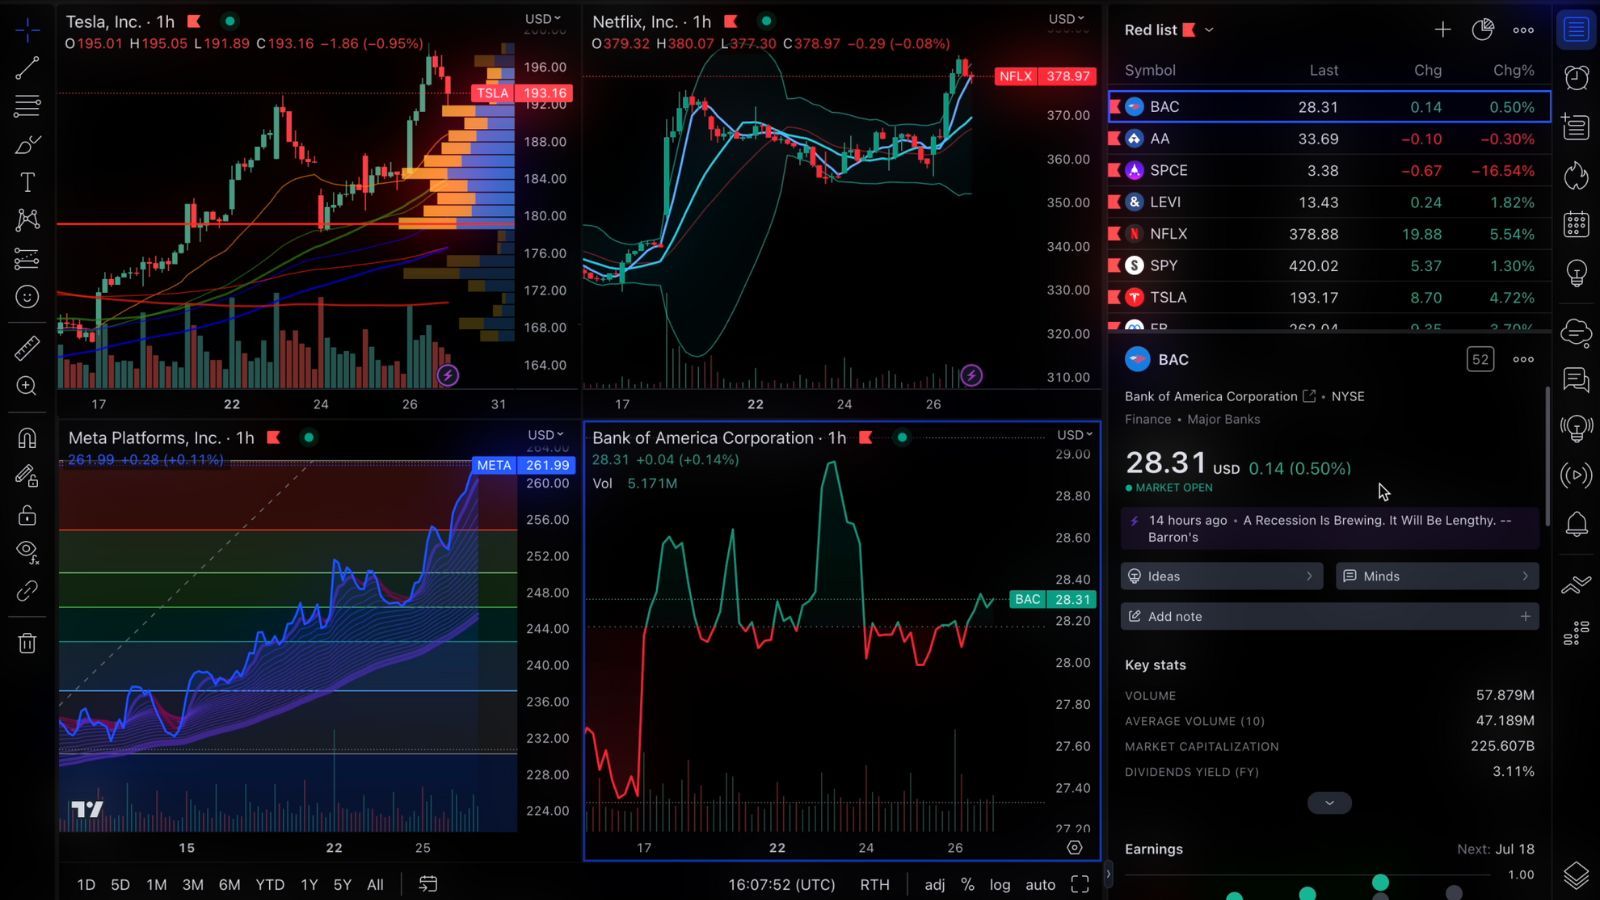This screenshot has height=900, width=1600.
Task: Open the chart patterns tool
Action: [27, 220]
